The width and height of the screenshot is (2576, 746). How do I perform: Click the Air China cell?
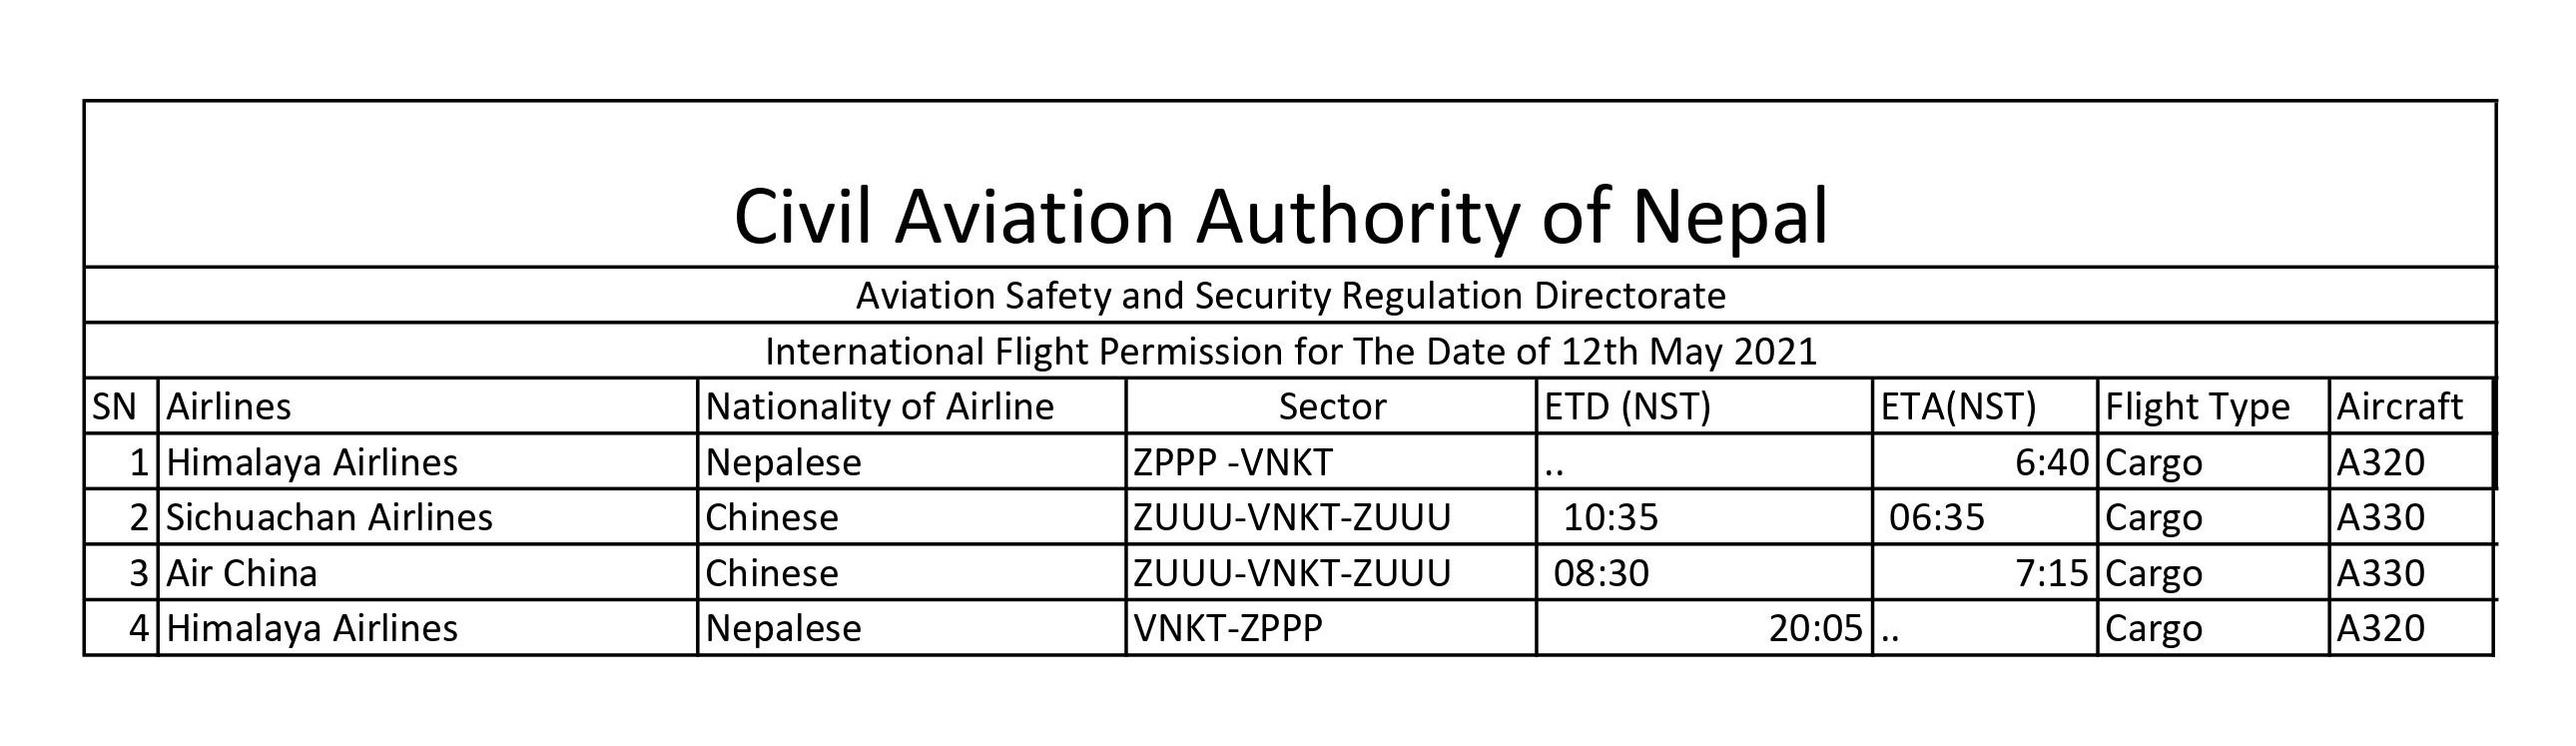242,574
